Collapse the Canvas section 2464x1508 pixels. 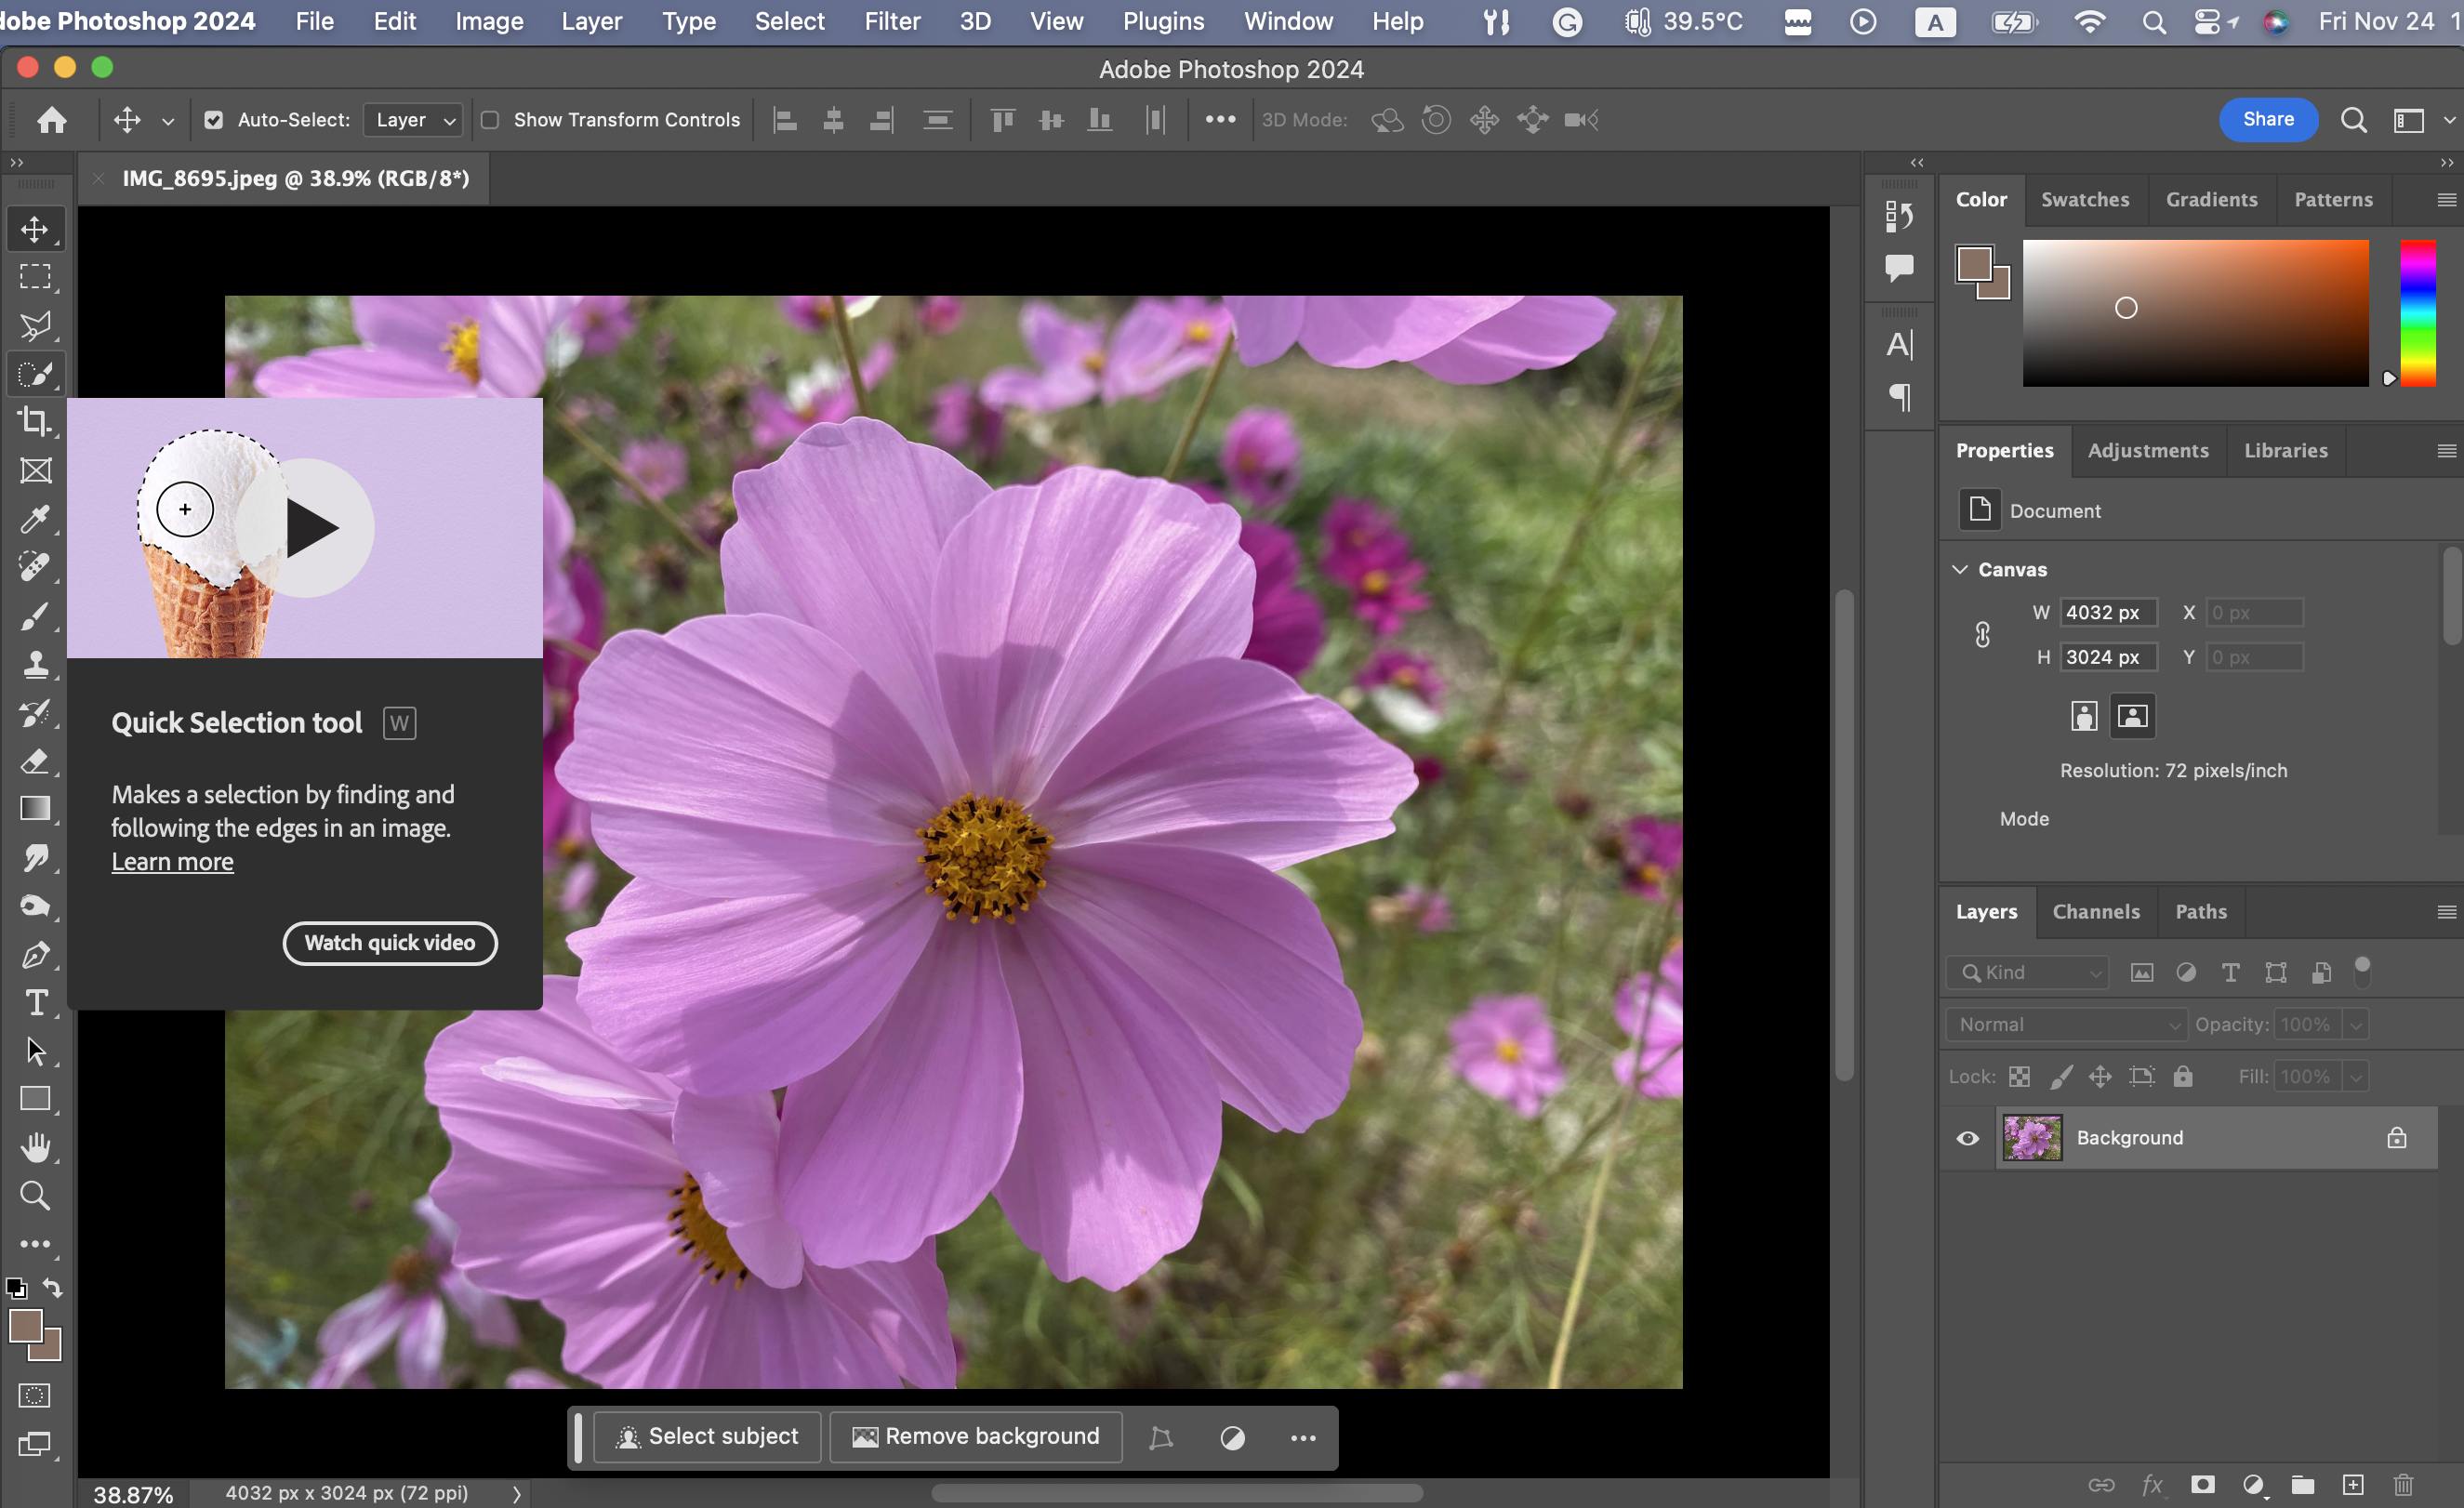click(1960, 569)
